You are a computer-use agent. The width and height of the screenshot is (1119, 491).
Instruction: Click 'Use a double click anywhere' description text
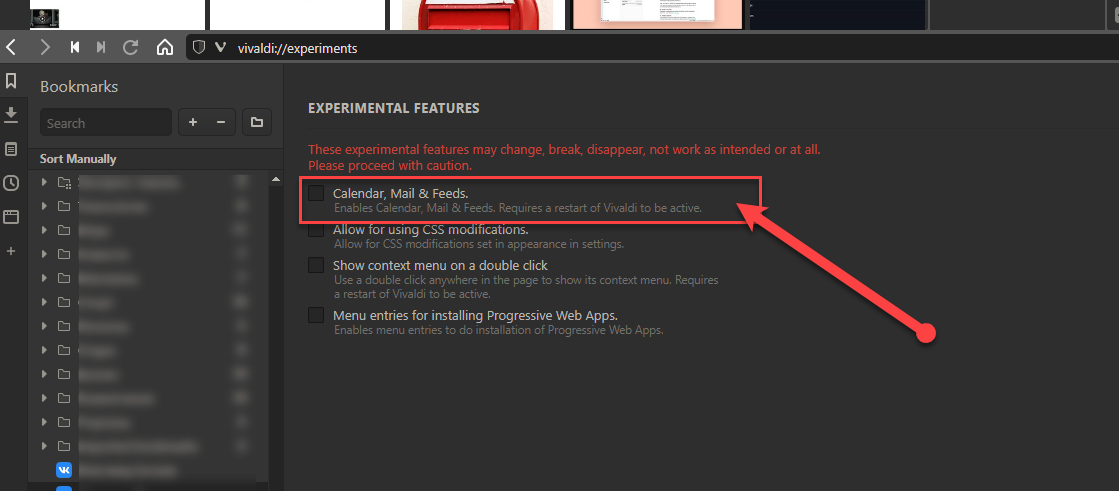tap(526, 286)
